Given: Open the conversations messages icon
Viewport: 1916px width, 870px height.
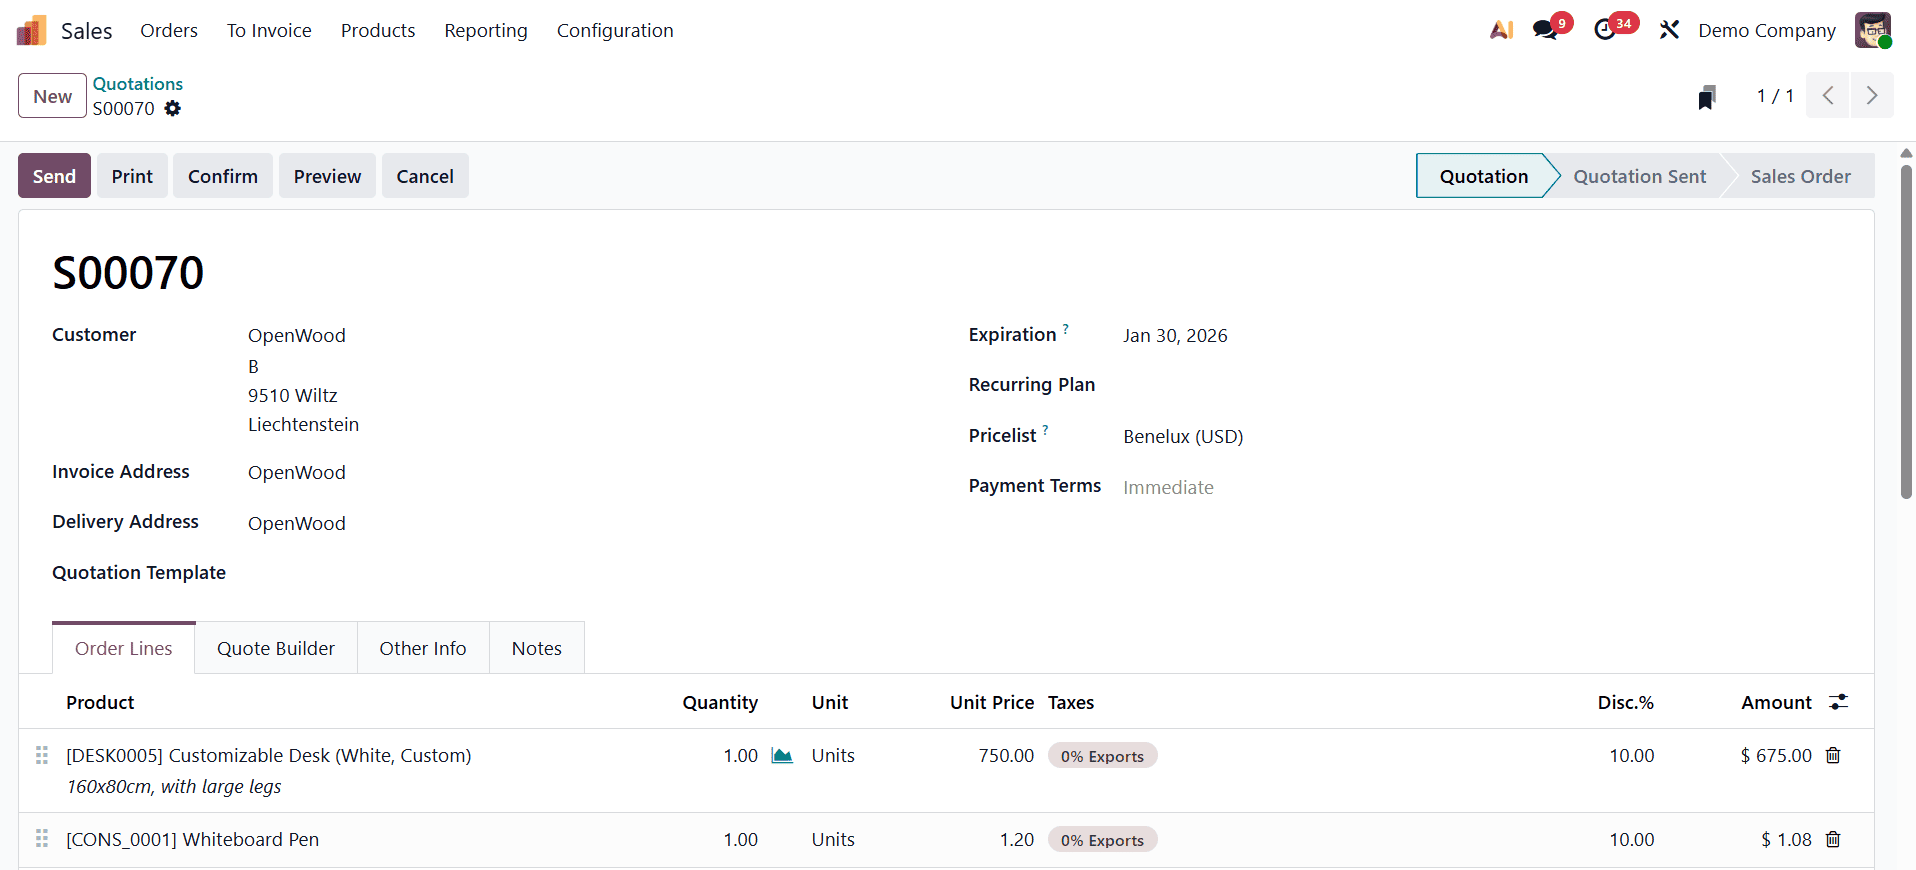Looking at the screenshot, I should point(1545,30).
